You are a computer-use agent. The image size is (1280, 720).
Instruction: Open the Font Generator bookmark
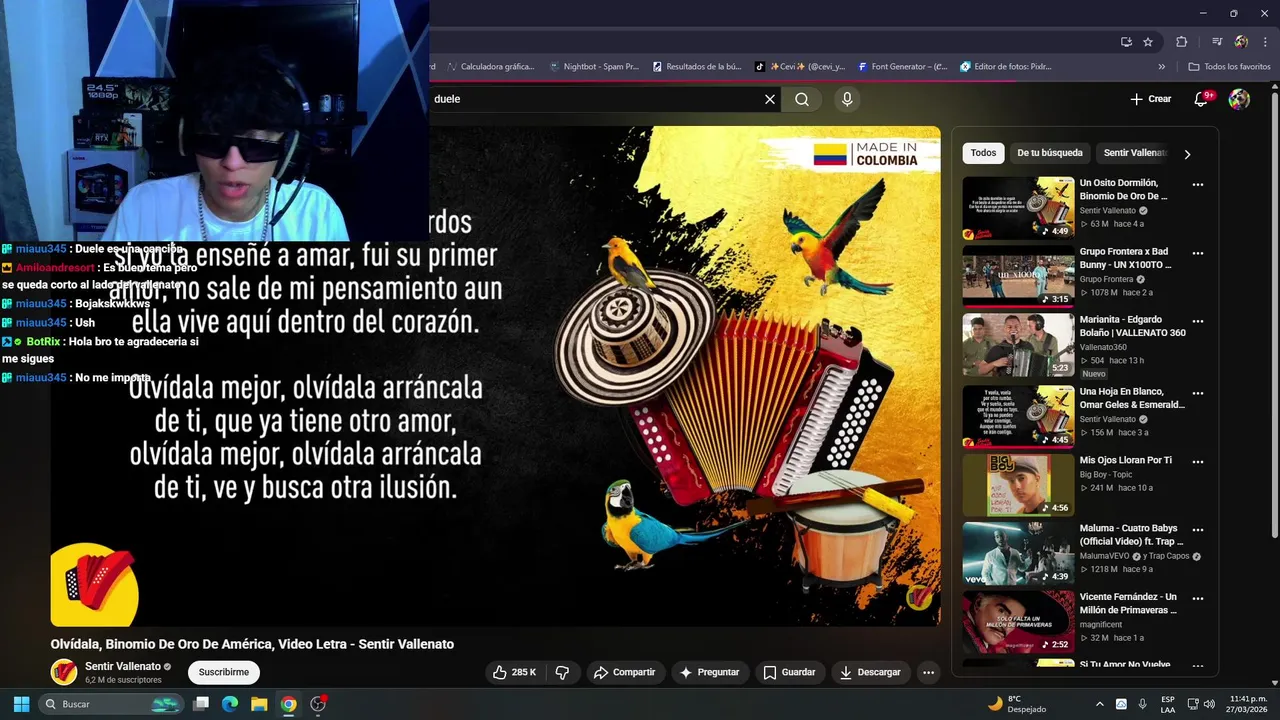coord(902,67)
